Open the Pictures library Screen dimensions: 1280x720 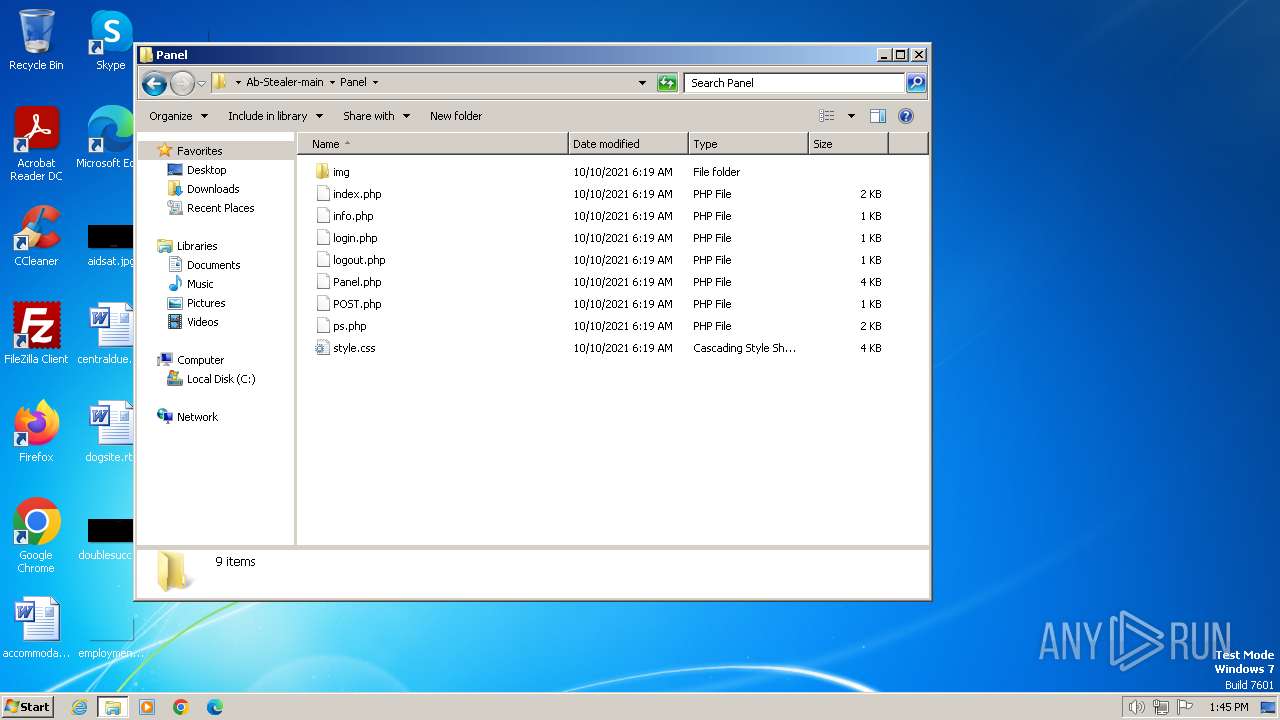pyautogui.click(x=206, y=303)
